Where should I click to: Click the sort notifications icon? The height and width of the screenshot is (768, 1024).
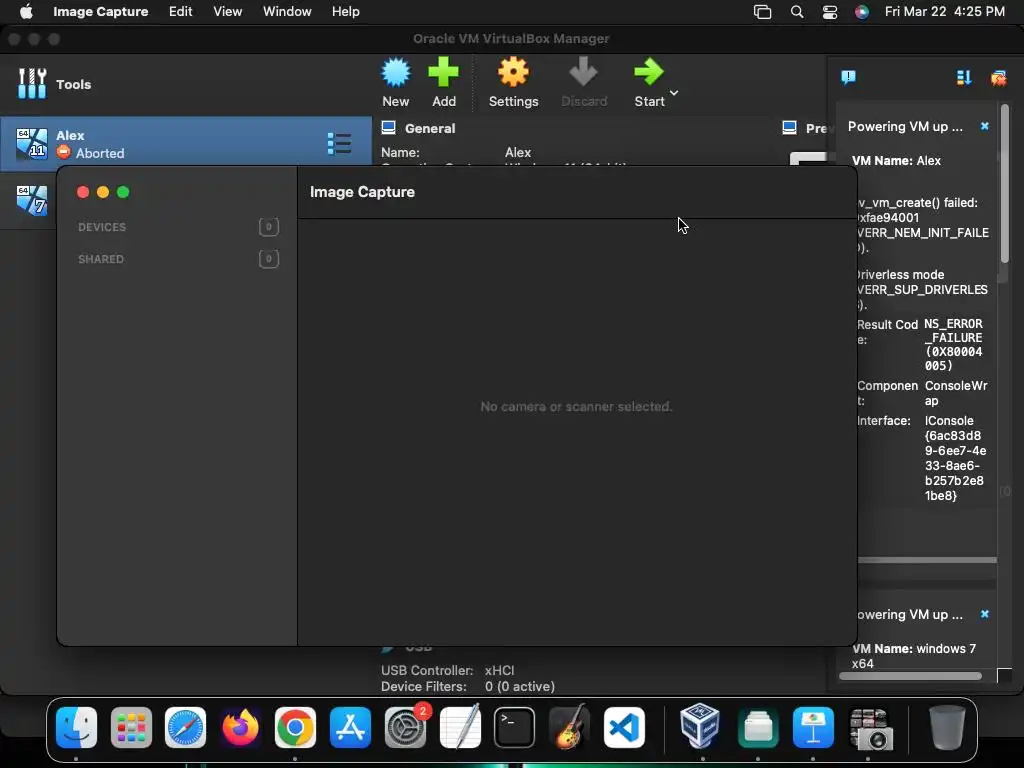pos(964,78)
